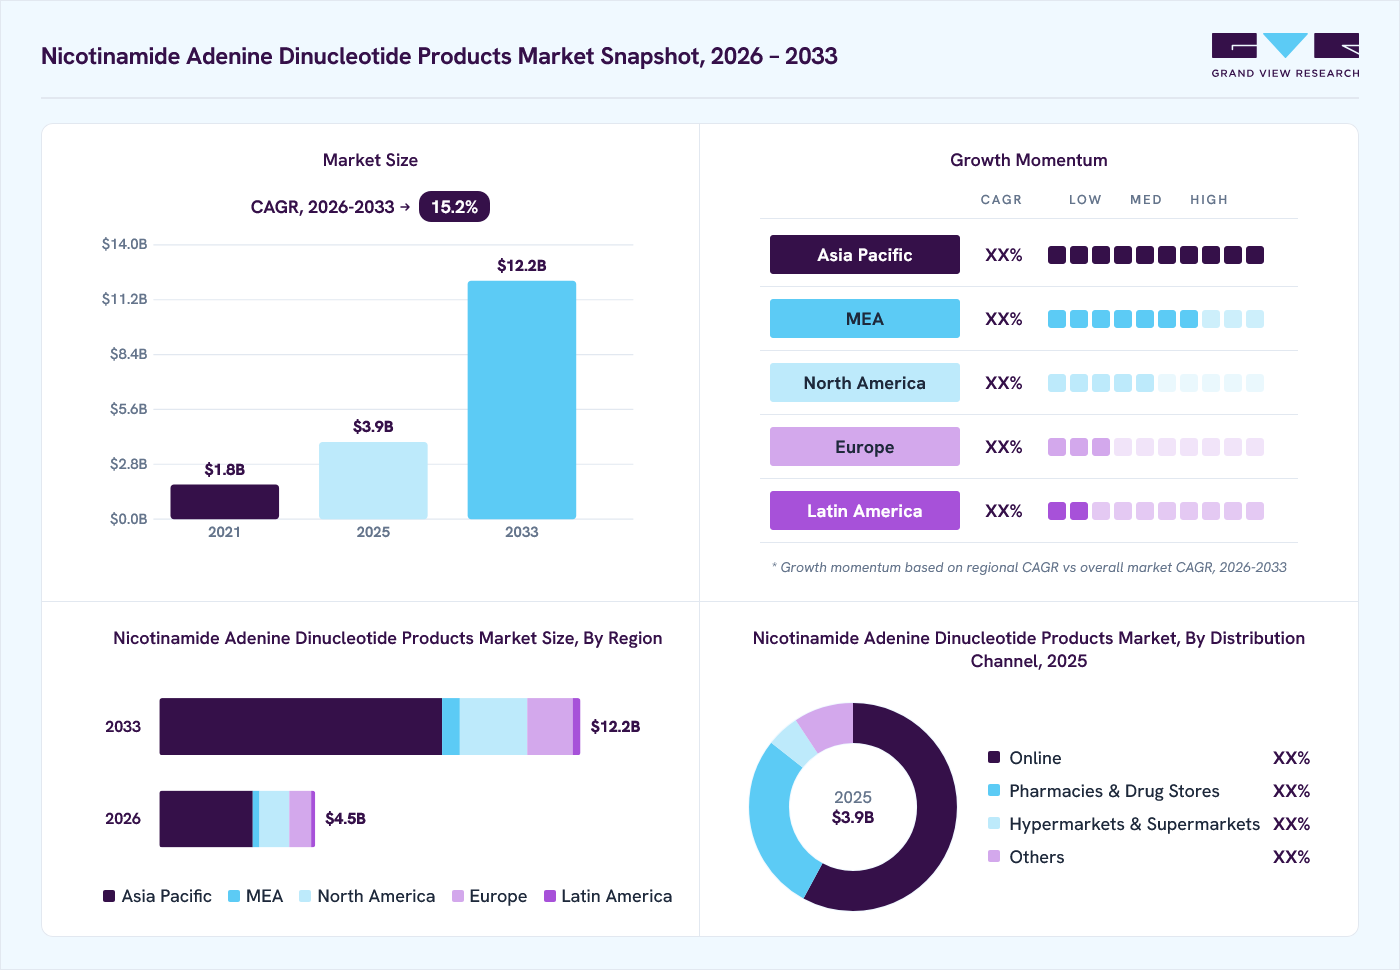This screenshot has height=970, width=1400.
Task: Select the North America region label
Action: (865, 383)
